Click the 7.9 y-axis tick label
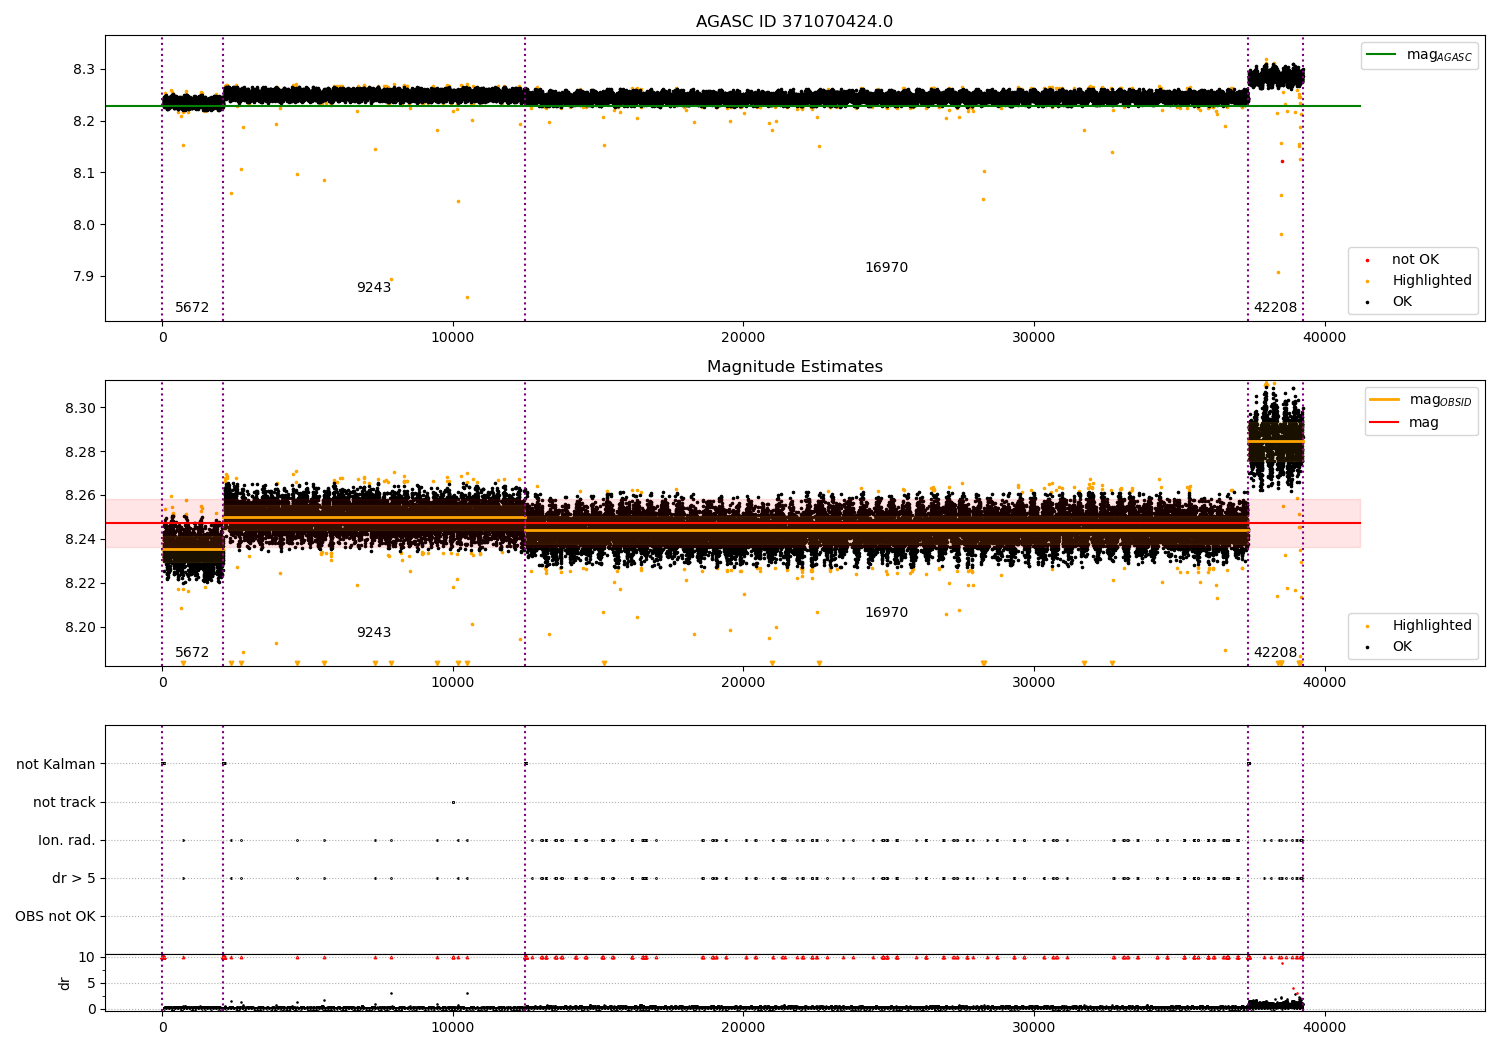 [84, 277]
